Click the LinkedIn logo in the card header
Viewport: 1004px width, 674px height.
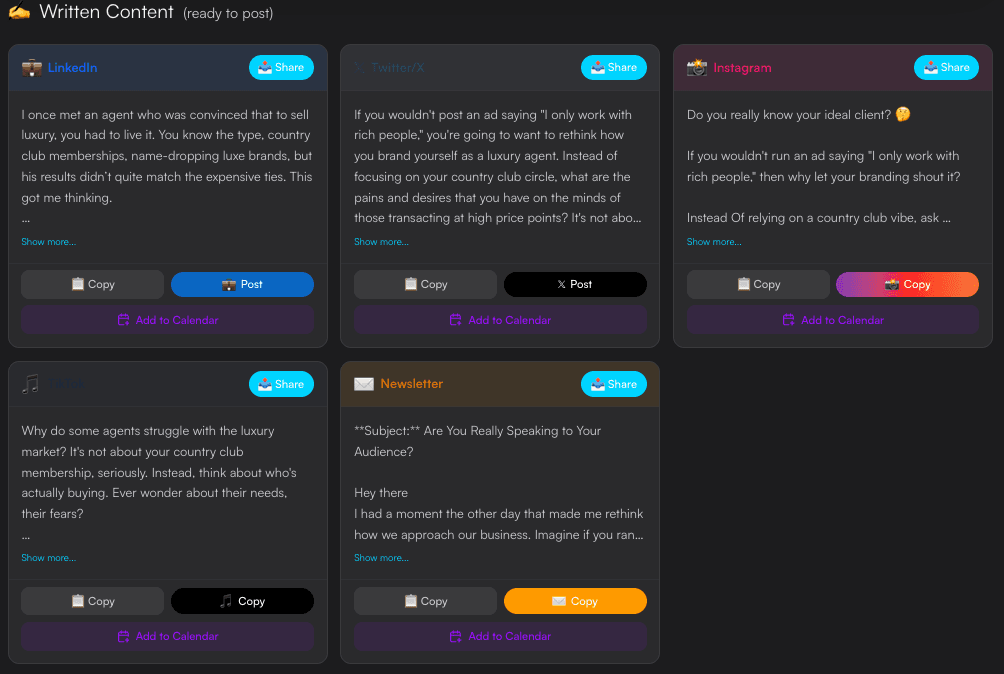coord(29,67)
